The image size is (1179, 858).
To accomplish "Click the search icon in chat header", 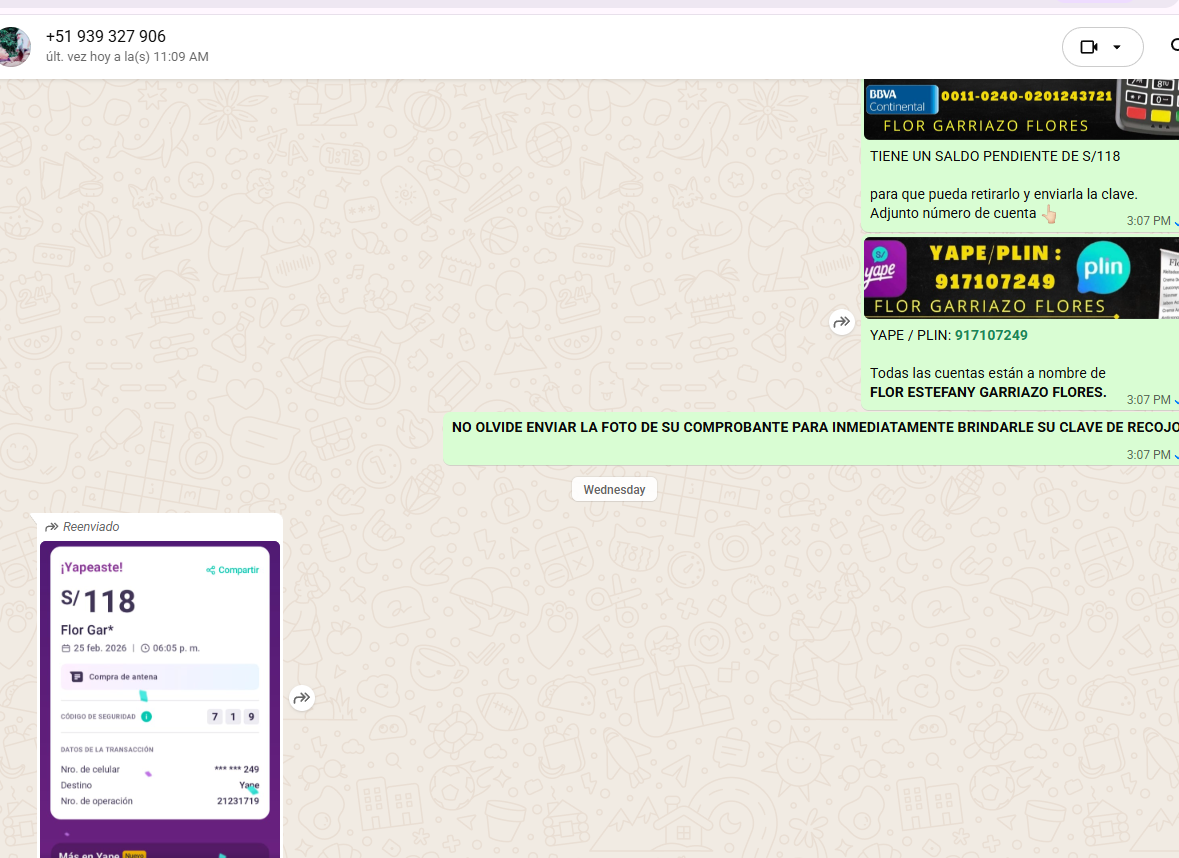I will (x=1174, y=46).
